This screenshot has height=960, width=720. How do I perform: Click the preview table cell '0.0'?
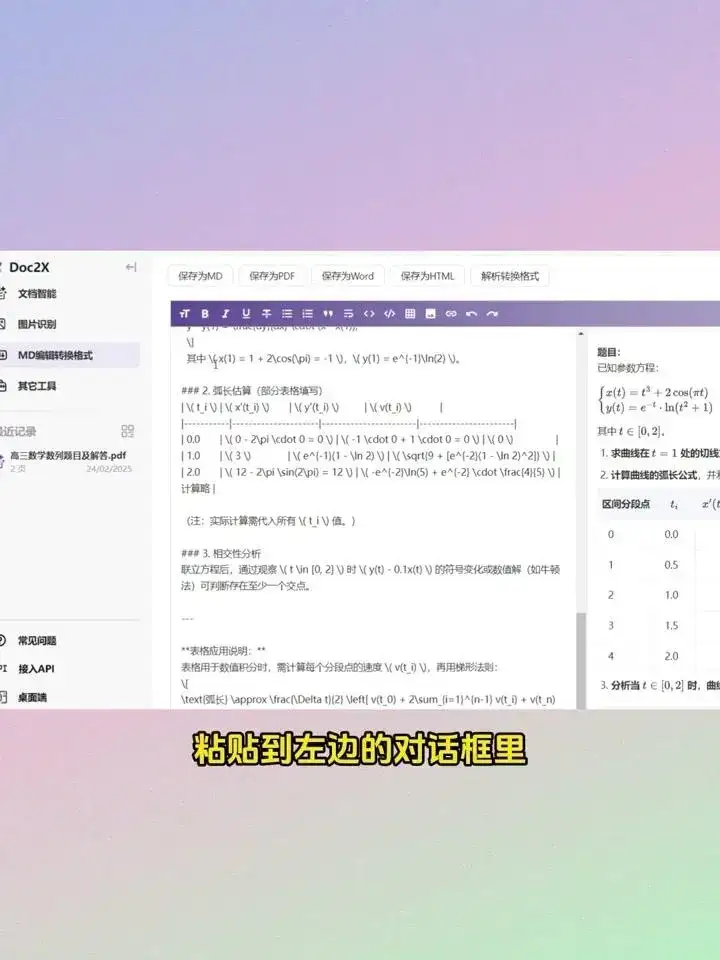click(671, 534)
